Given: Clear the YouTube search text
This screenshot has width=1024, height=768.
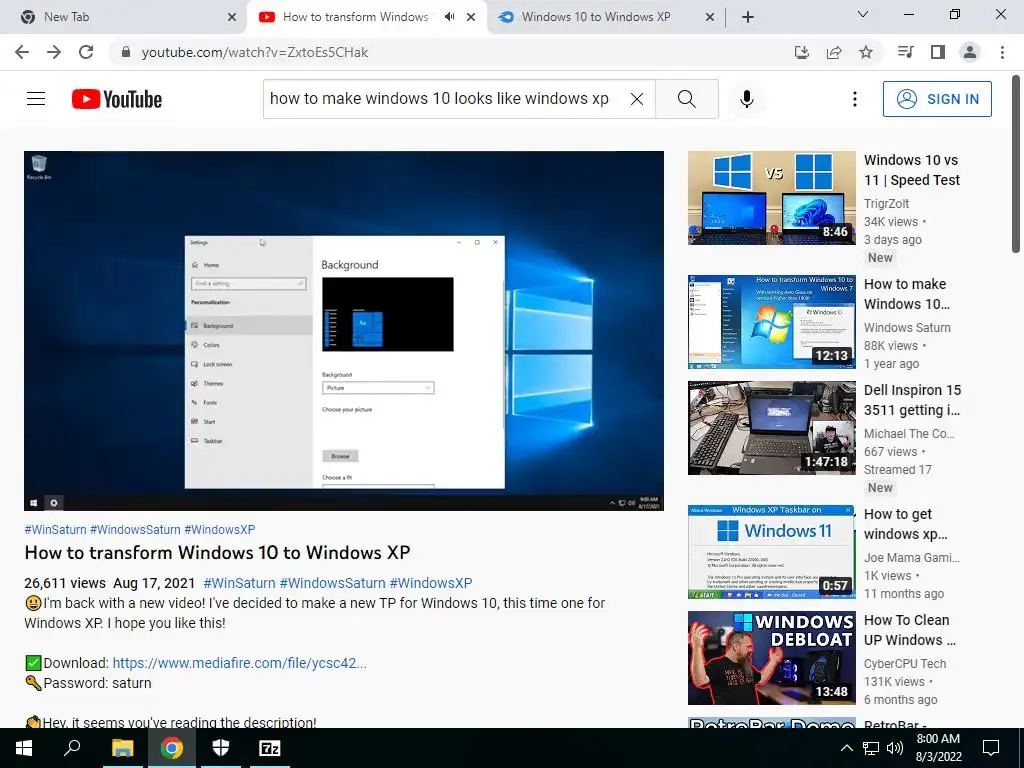Looking at the screenshot, I should click(x=637, y=99).
